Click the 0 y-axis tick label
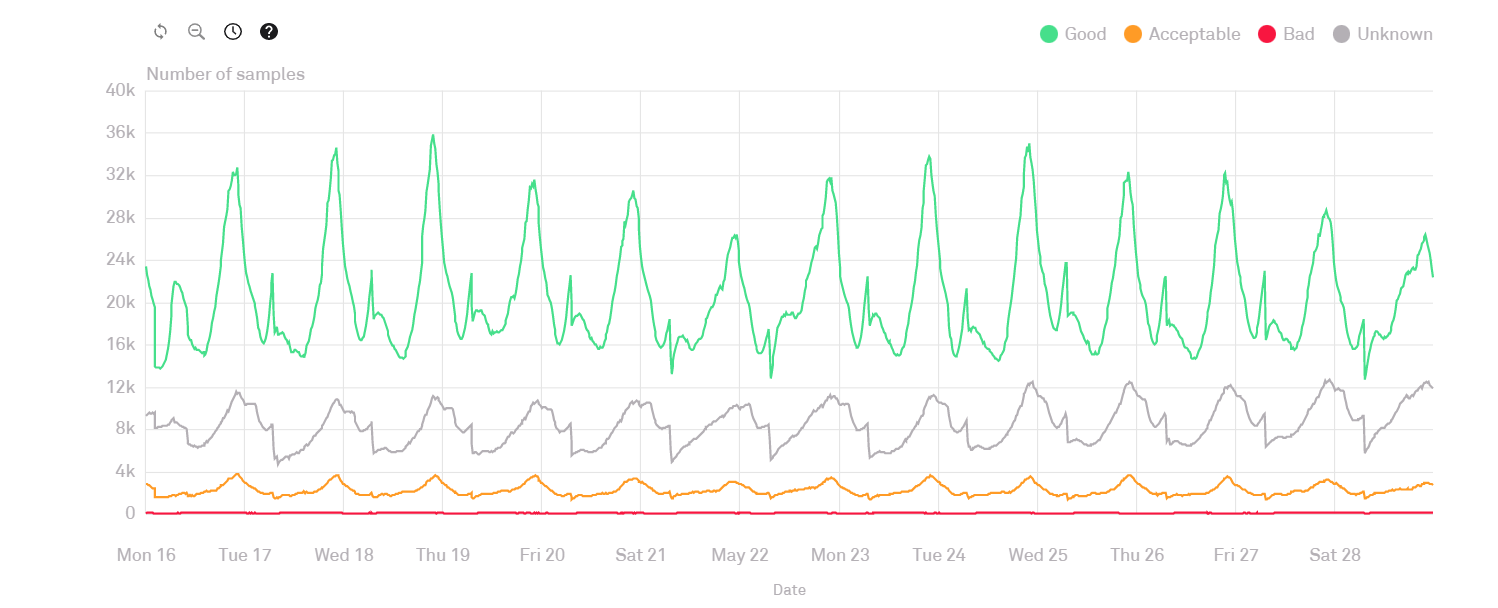 pyautogui.click(x=129, y=514)
